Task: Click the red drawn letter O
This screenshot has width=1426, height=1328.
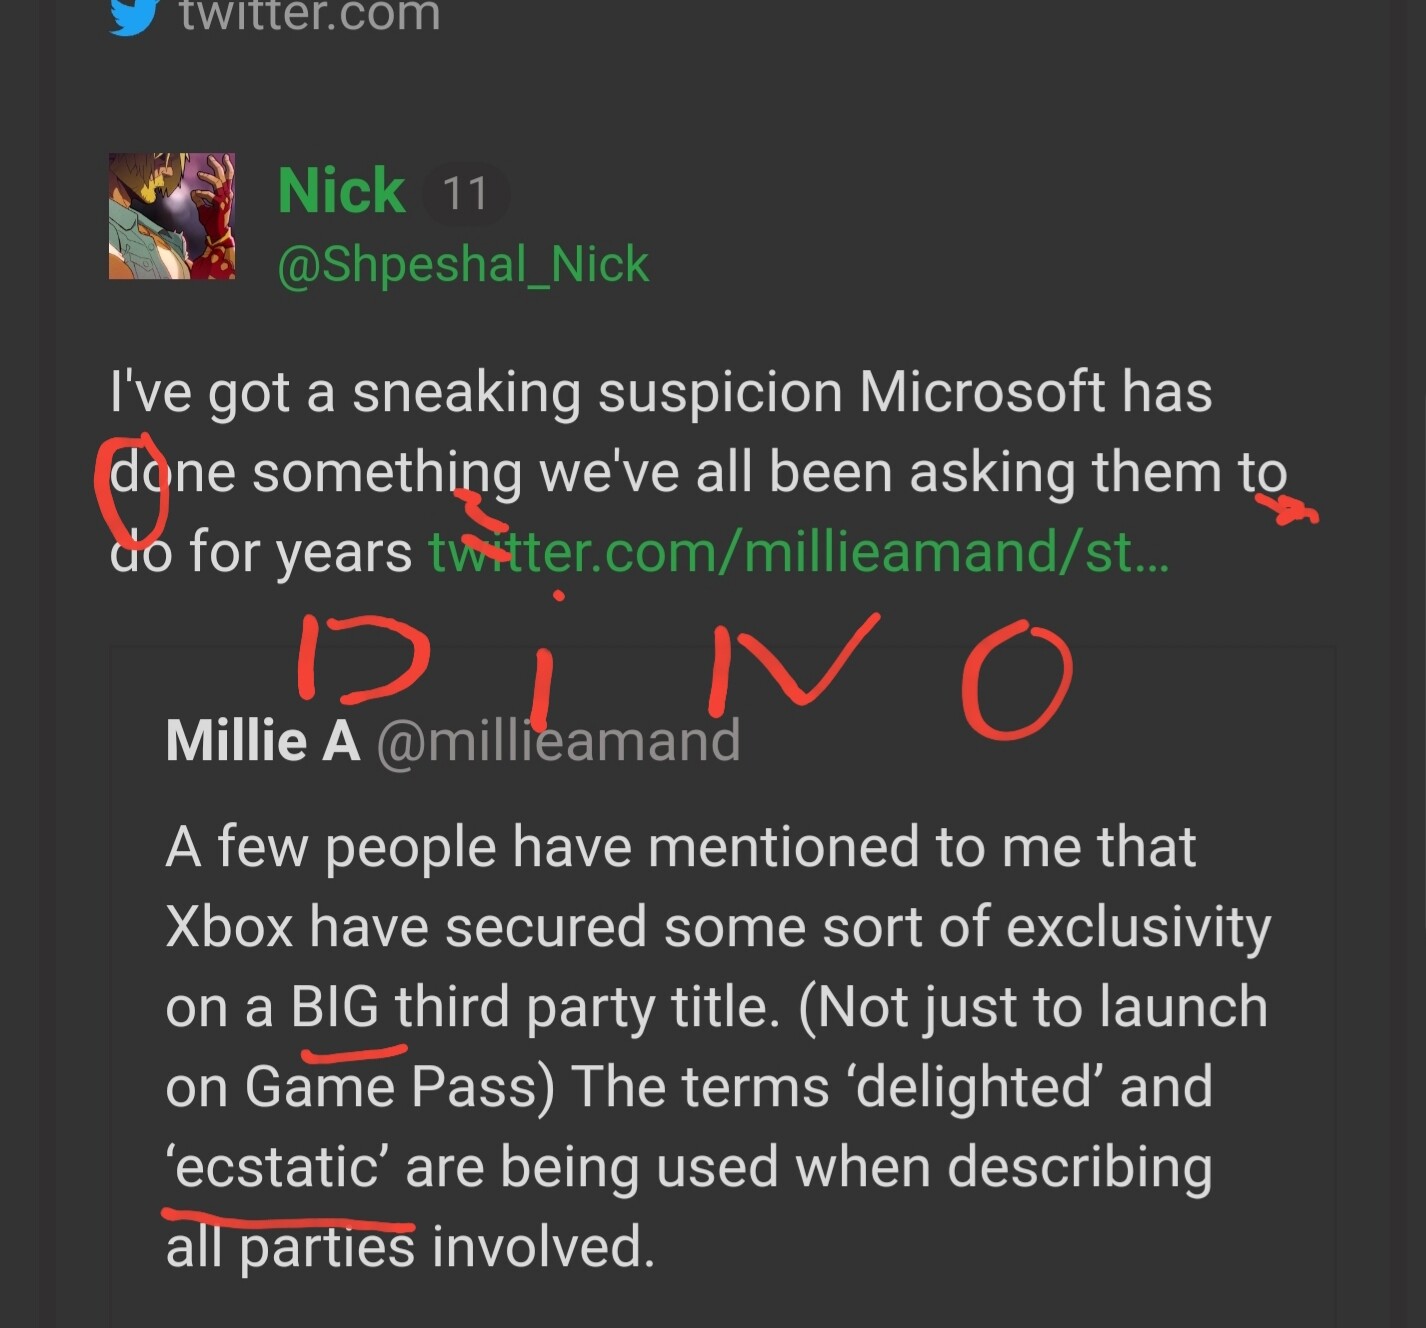Action: 1016,680
